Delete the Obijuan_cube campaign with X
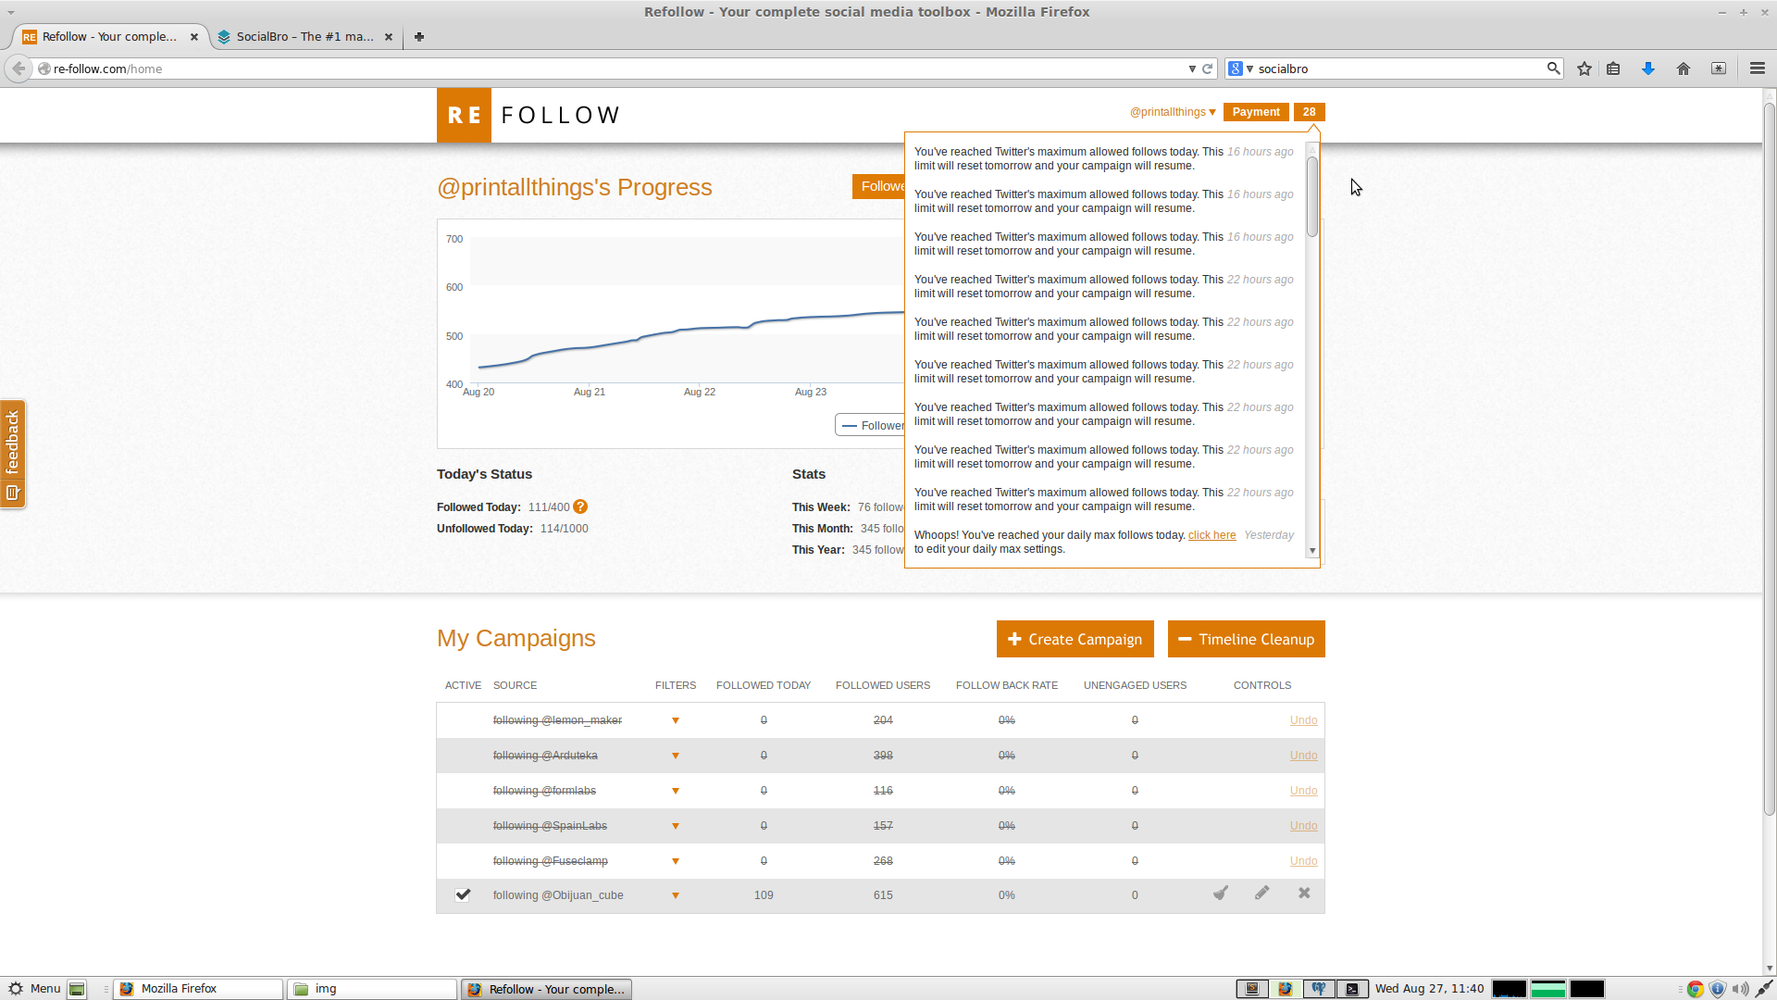 point(1304,893)
